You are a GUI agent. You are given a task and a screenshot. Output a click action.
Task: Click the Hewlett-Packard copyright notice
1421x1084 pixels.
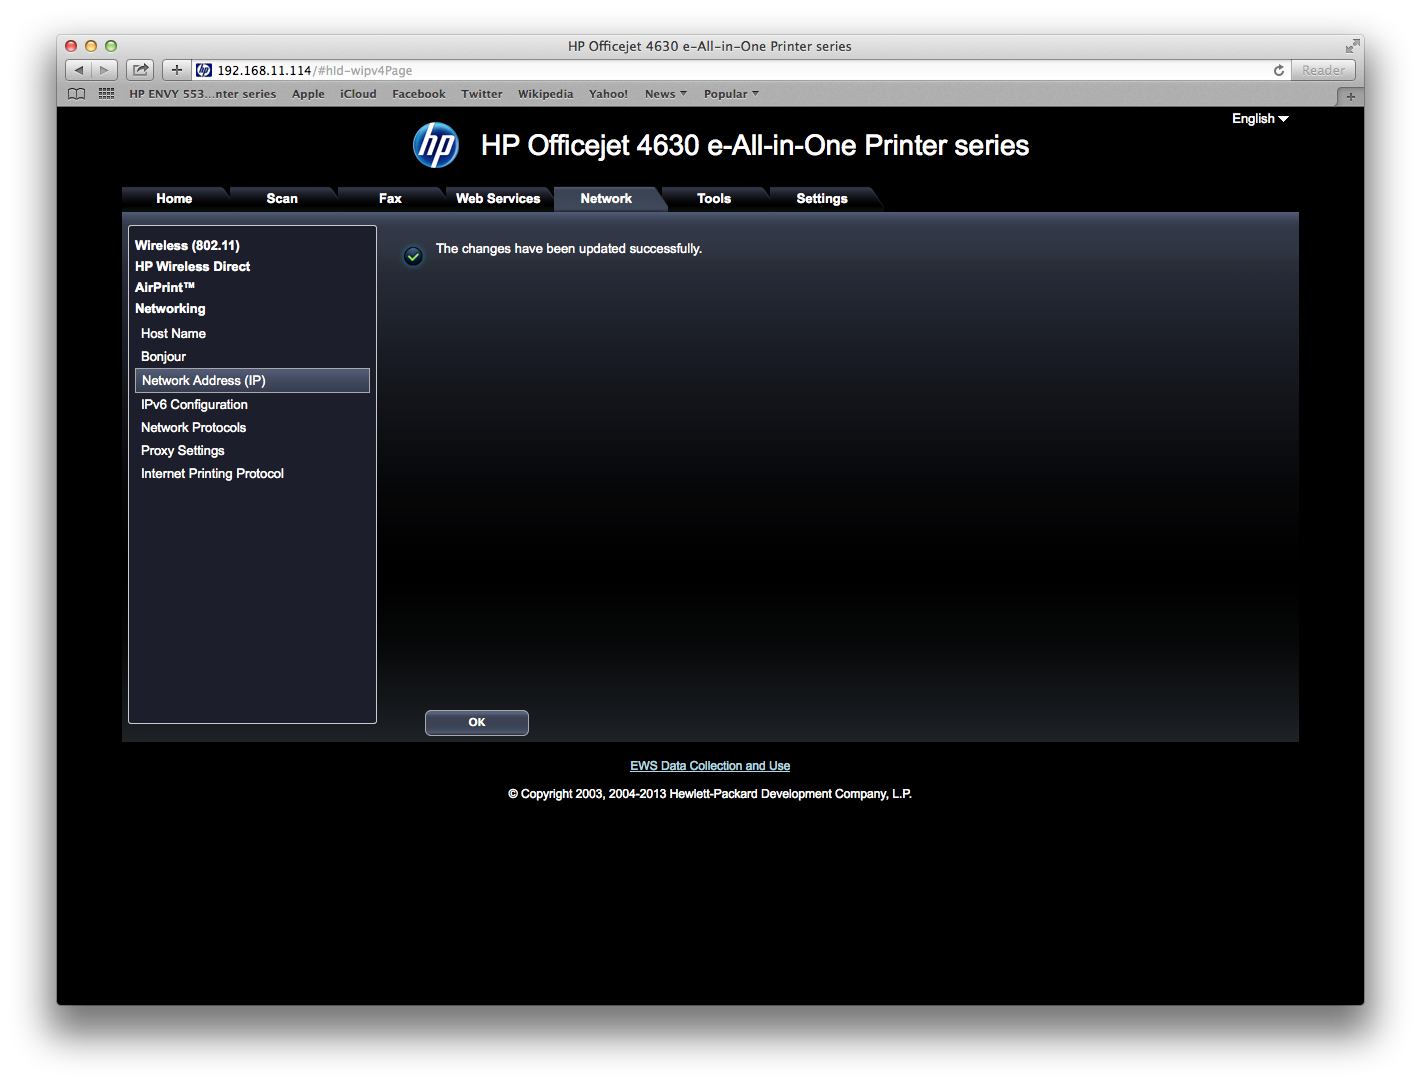tap(710, 794)
